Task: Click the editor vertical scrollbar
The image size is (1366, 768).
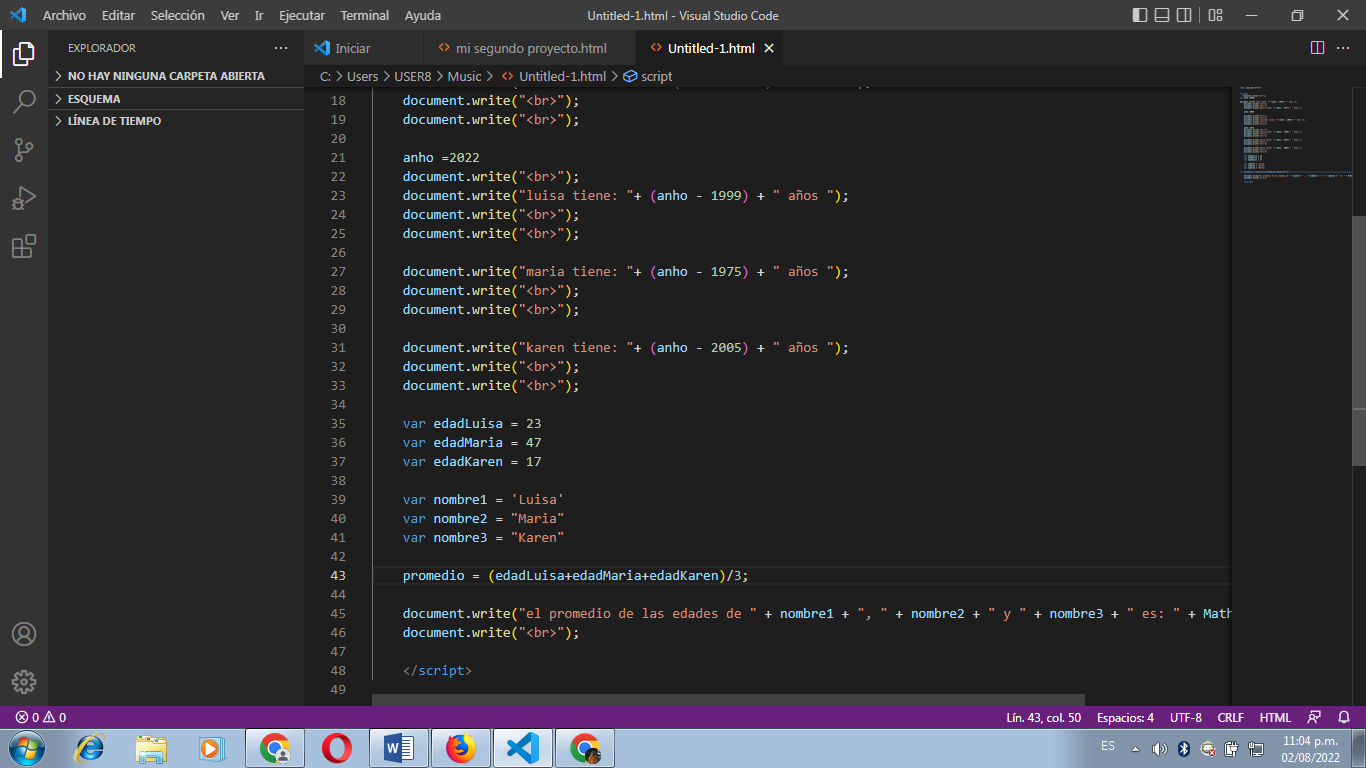Action: (1358, 341)
